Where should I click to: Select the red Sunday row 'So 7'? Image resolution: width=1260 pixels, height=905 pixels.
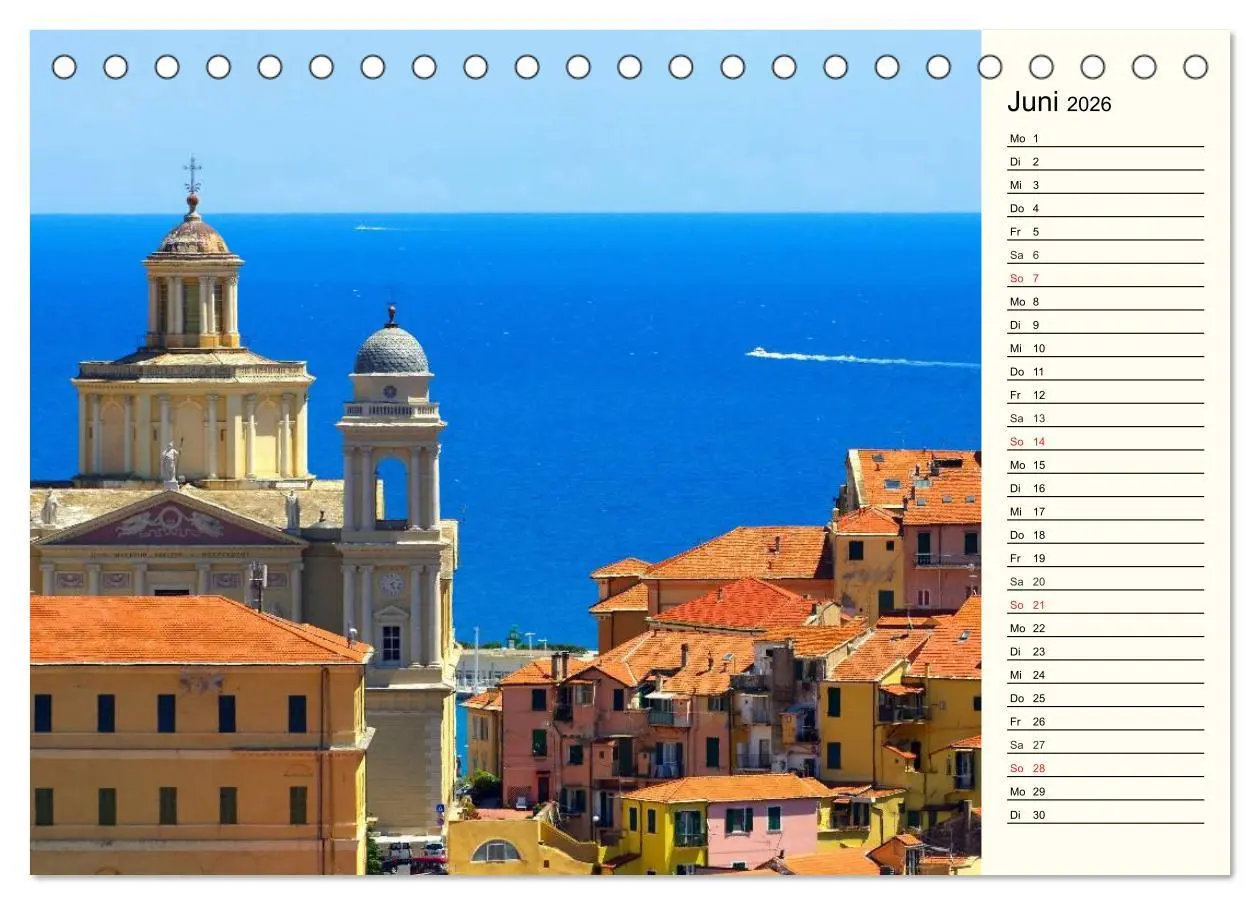point(1105,278)
